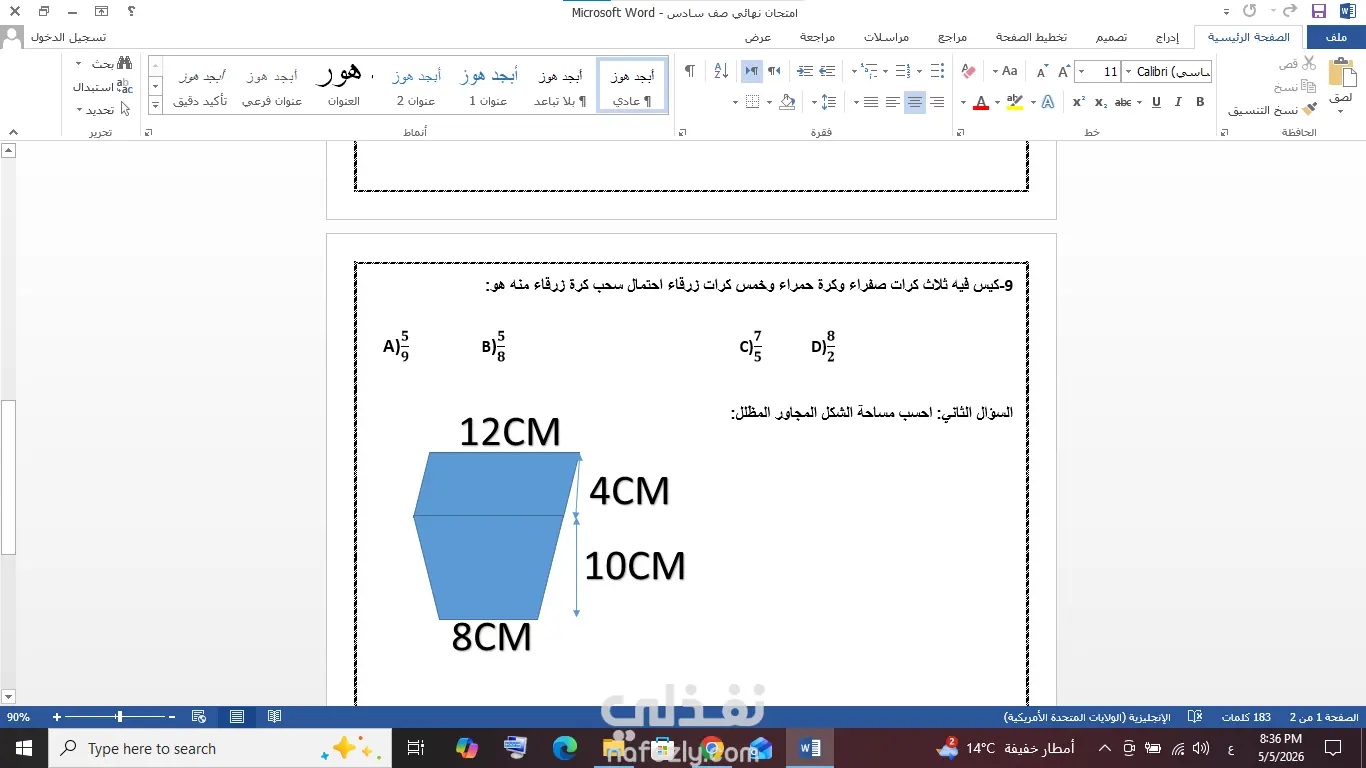Click the Align Left paragraph icon
Screen dimensions: 1366x768
click(892, 102)
